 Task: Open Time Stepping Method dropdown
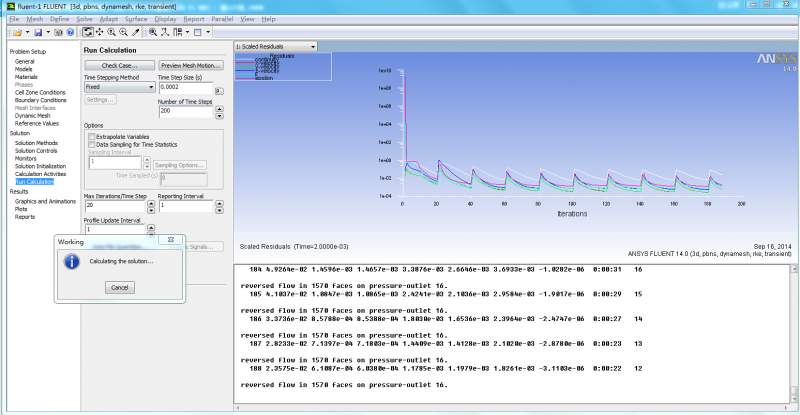[119, 87]
